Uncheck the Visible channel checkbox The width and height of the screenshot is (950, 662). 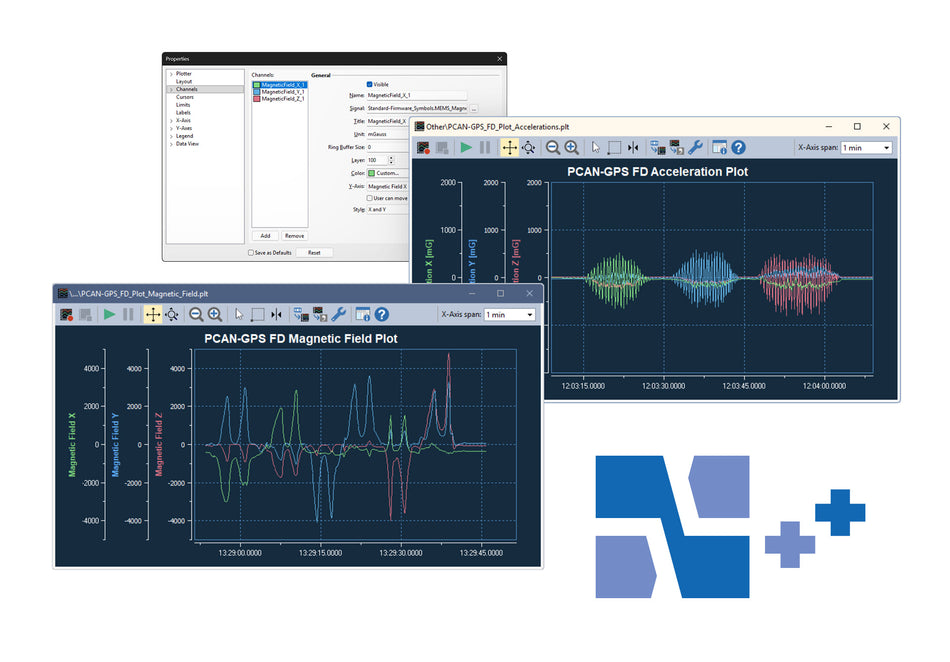coord(370,83)
